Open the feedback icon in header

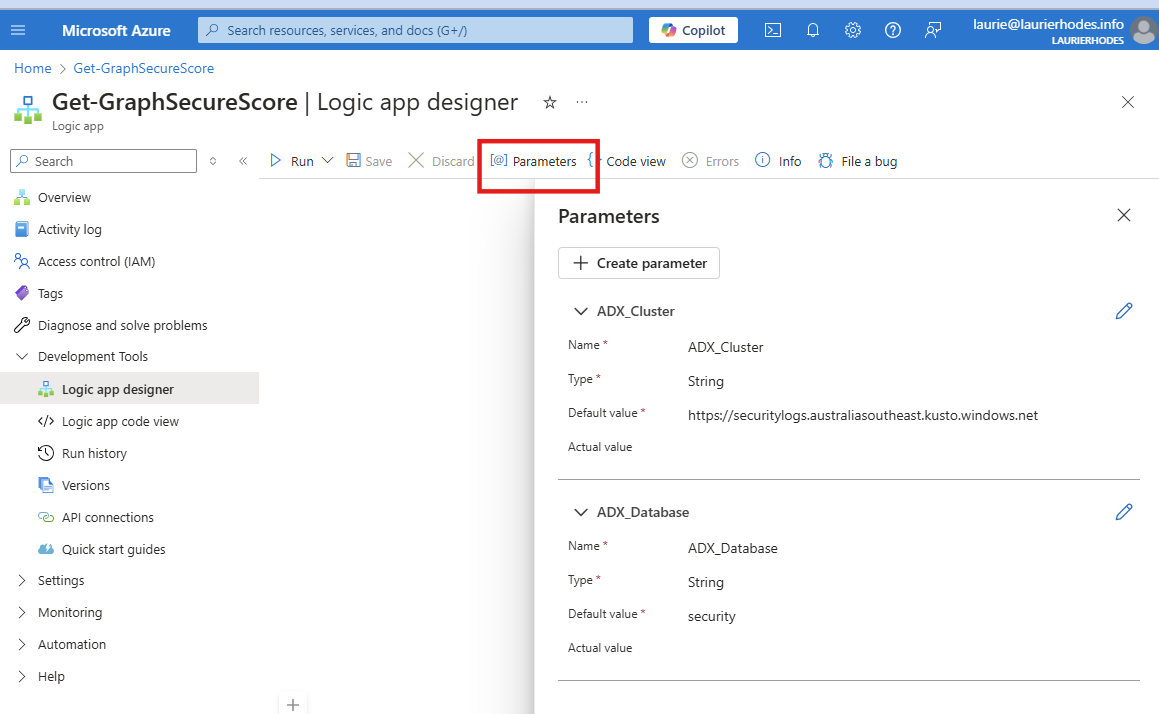pyautogui.click(x=933, y=30)
